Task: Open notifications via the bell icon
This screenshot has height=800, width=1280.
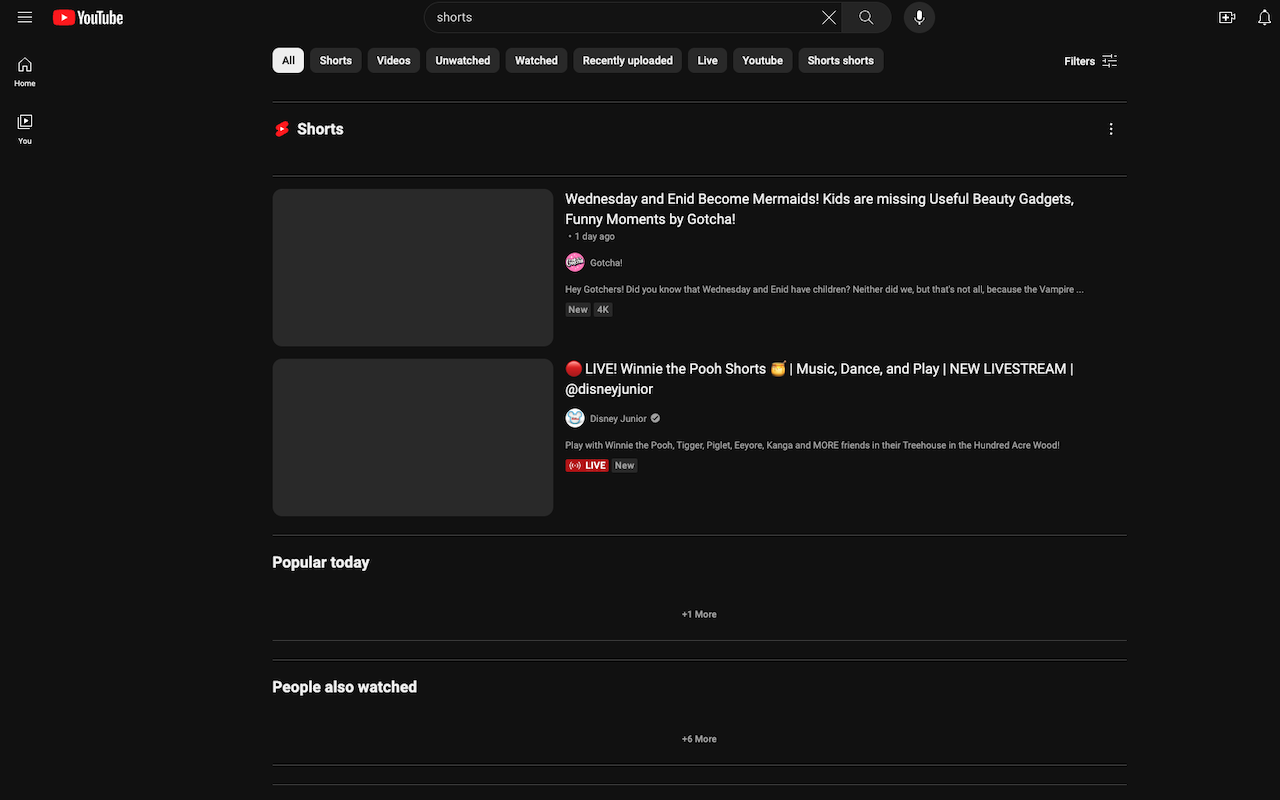Action: tap(1264, 17)
